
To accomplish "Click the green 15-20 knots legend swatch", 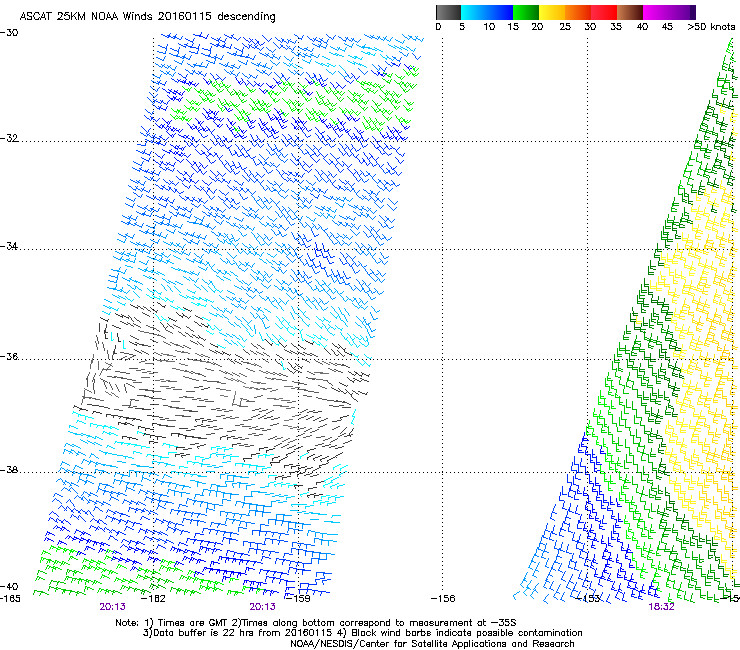I will [526, 12].
